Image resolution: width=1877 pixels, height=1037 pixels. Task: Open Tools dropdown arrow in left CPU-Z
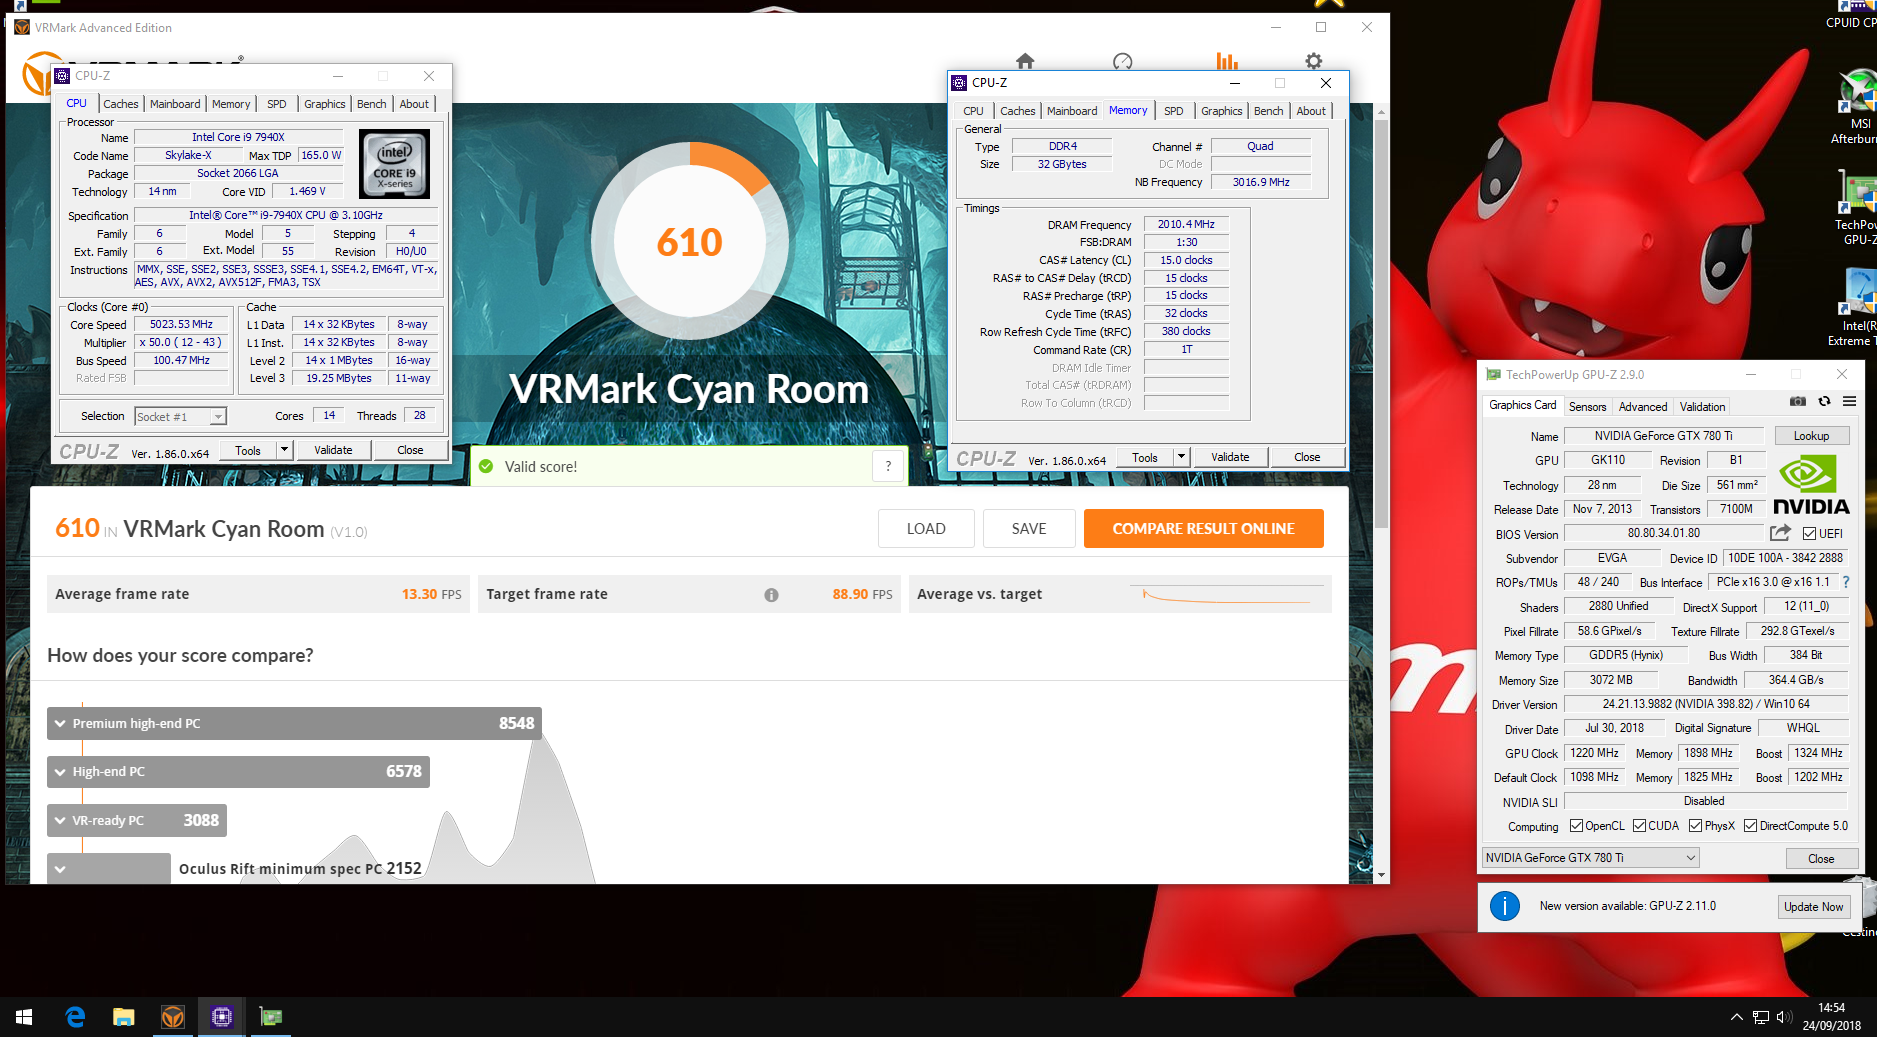(x=284, y=450)
